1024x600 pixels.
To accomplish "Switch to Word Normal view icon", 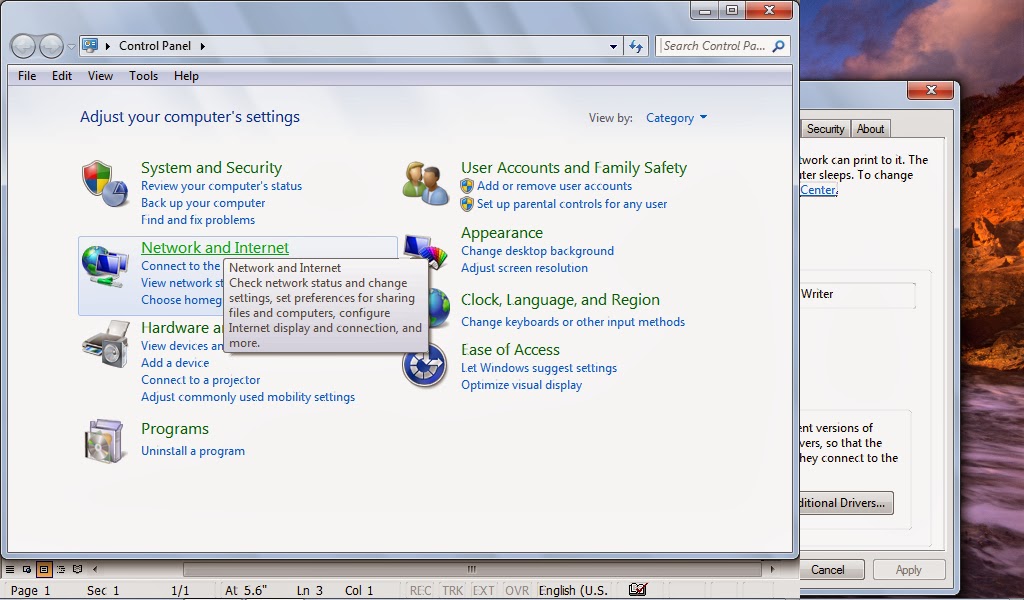I will (10, 569).
